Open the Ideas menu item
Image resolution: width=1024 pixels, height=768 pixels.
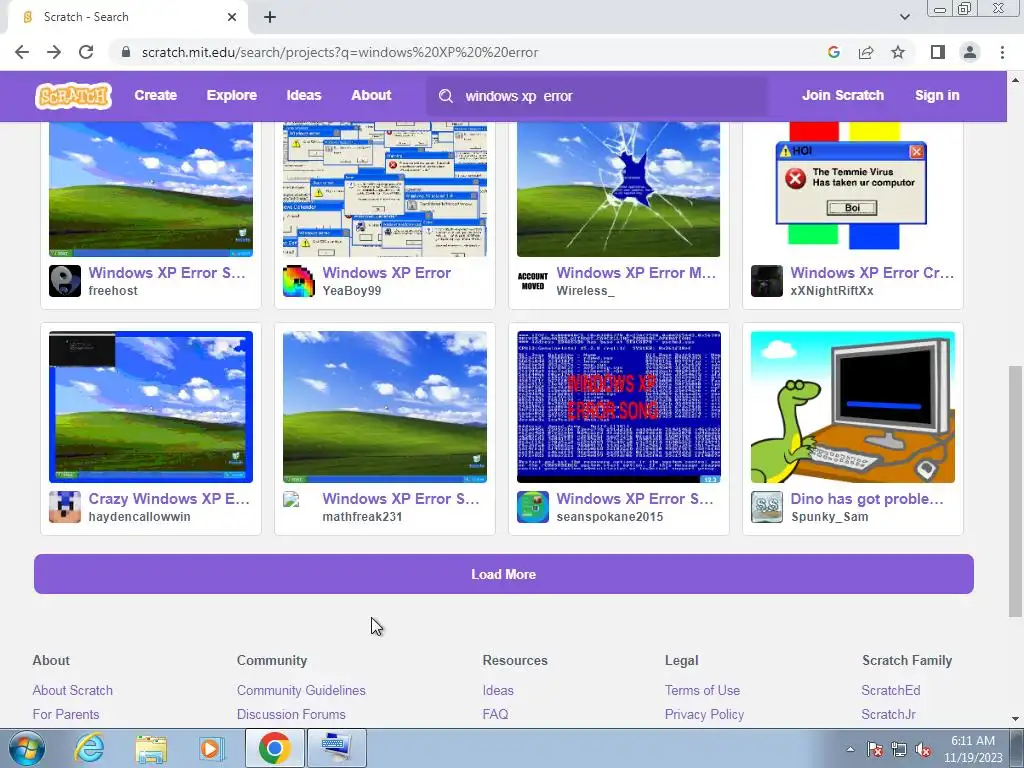click(x=304, y=95)
